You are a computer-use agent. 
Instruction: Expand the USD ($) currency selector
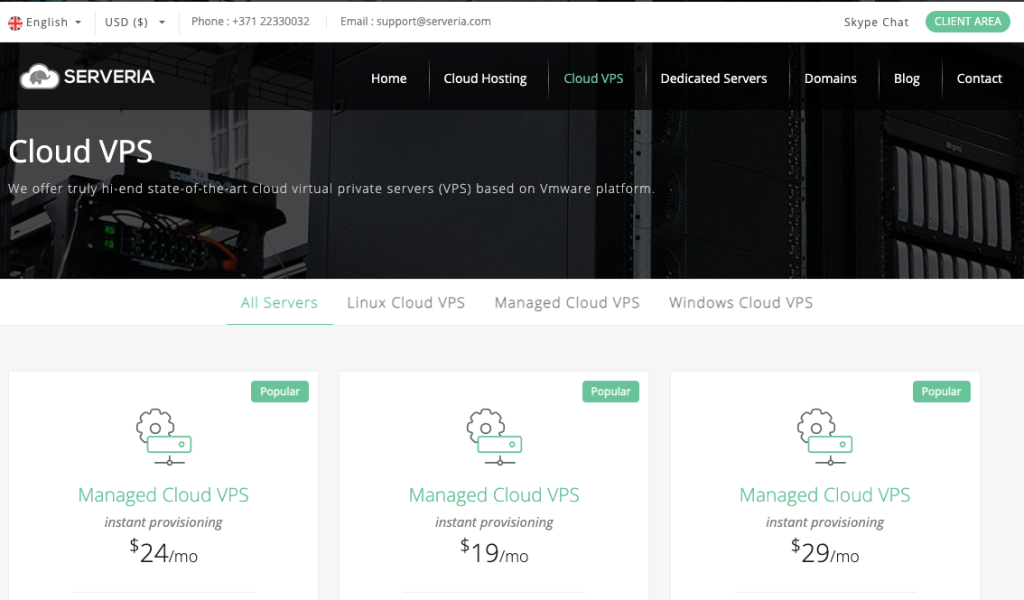[135, 22]
